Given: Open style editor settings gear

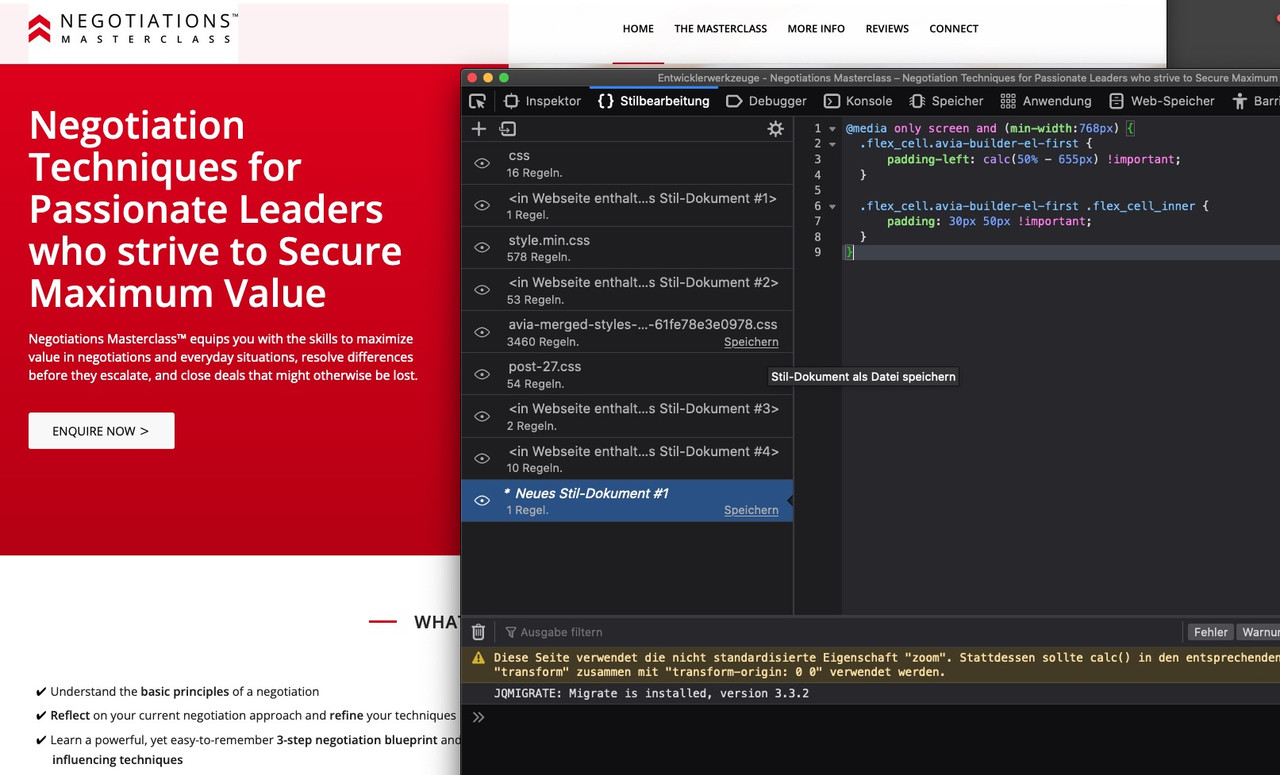Looking at the screenshot, I should click(775, 129).
